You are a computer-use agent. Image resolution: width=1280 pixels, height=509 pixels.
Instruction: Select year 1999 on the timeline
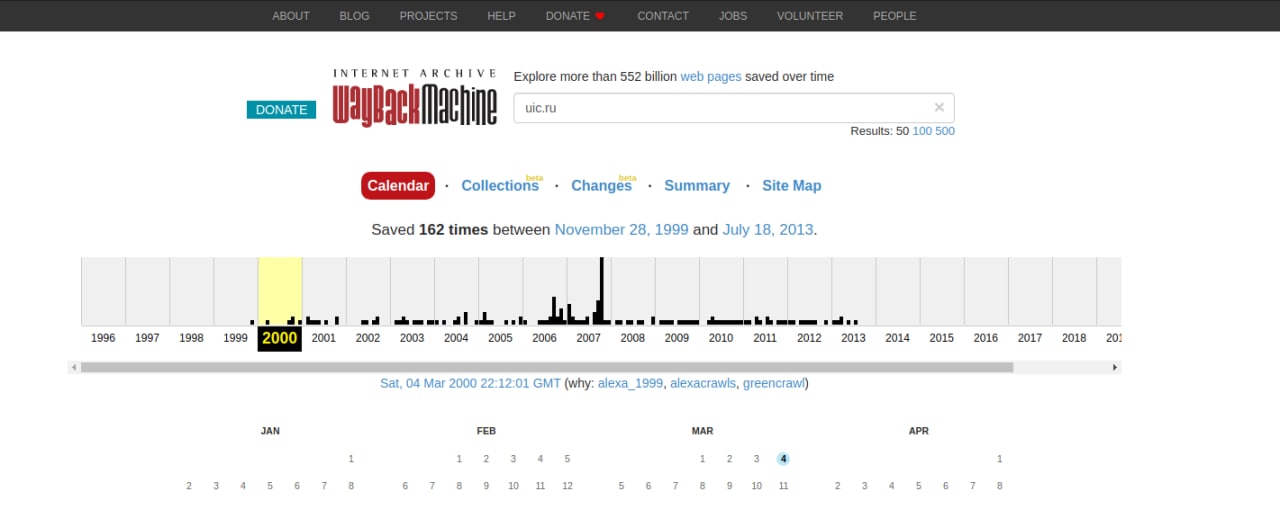pos(235,338)
